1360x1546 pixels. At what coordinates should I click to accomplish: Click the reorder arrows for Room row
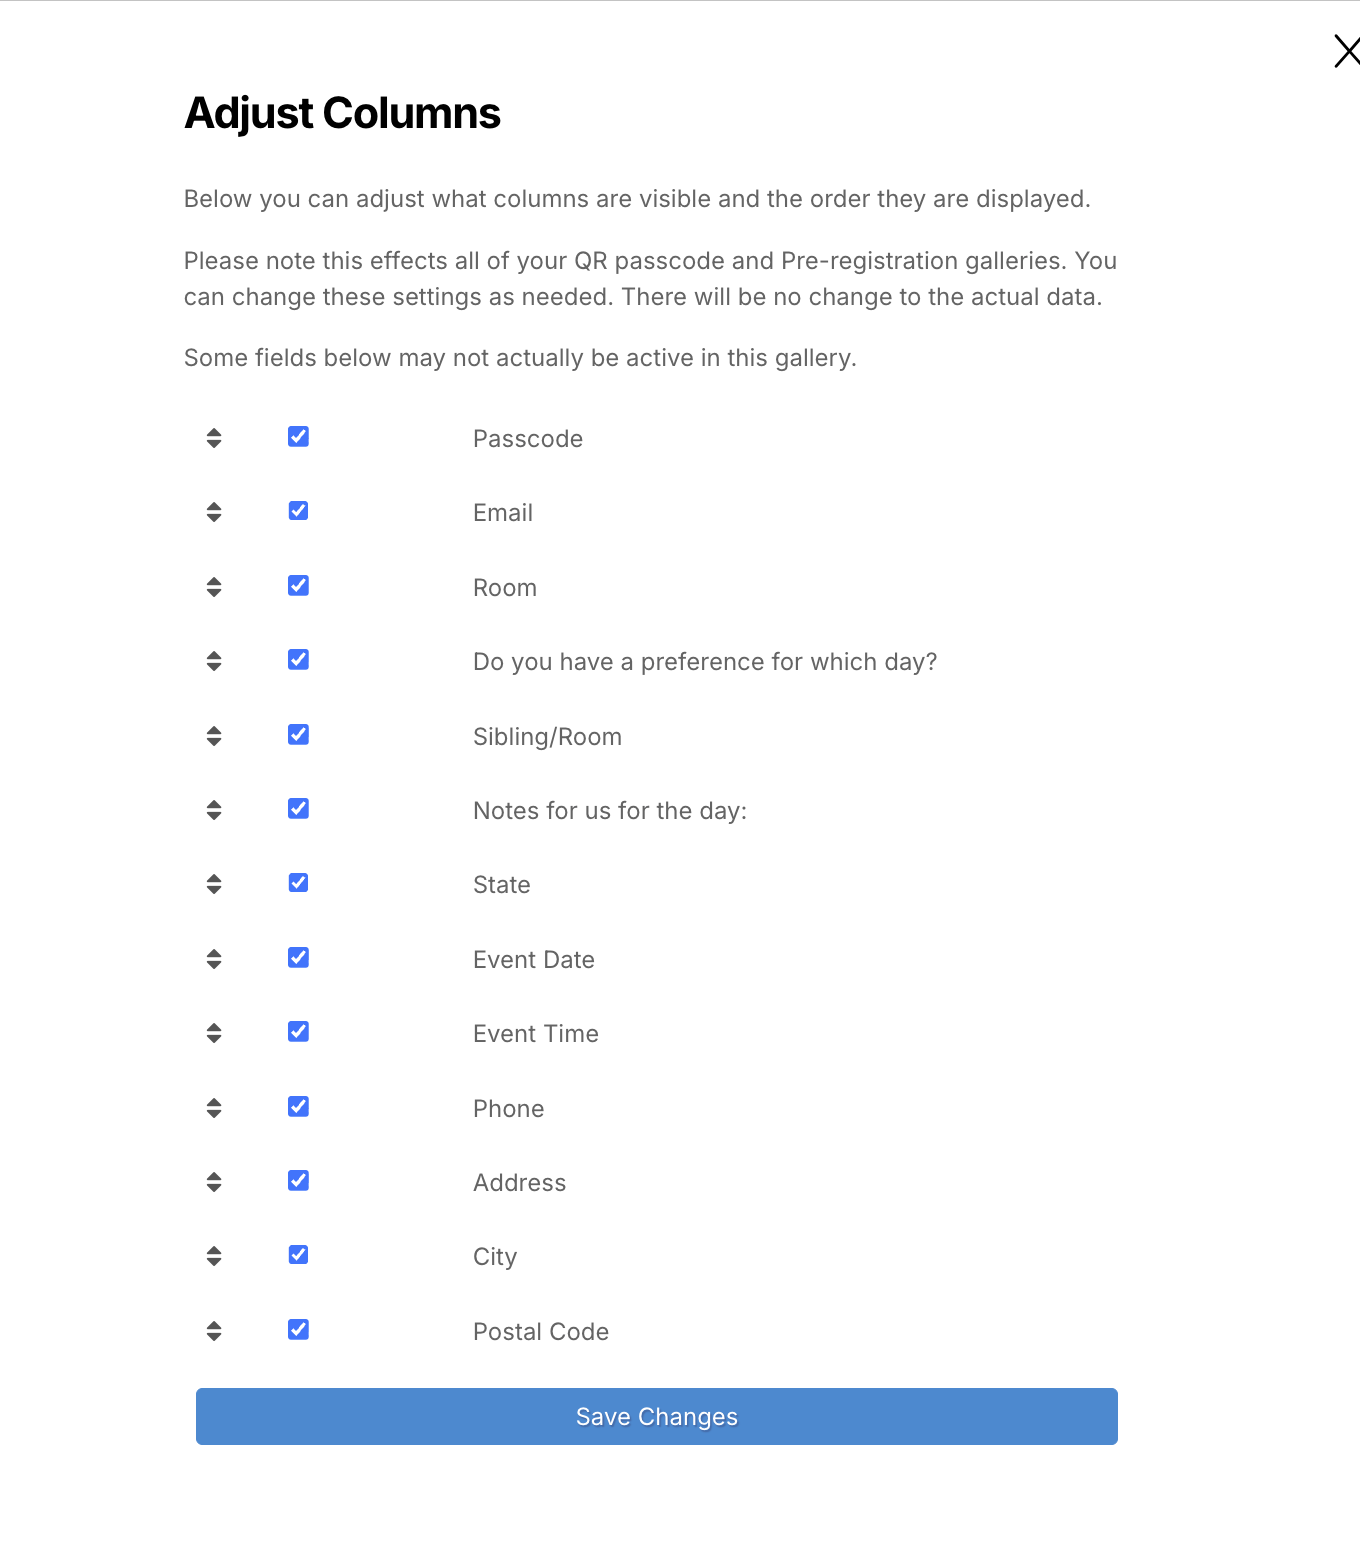click(x=214, y=587)
